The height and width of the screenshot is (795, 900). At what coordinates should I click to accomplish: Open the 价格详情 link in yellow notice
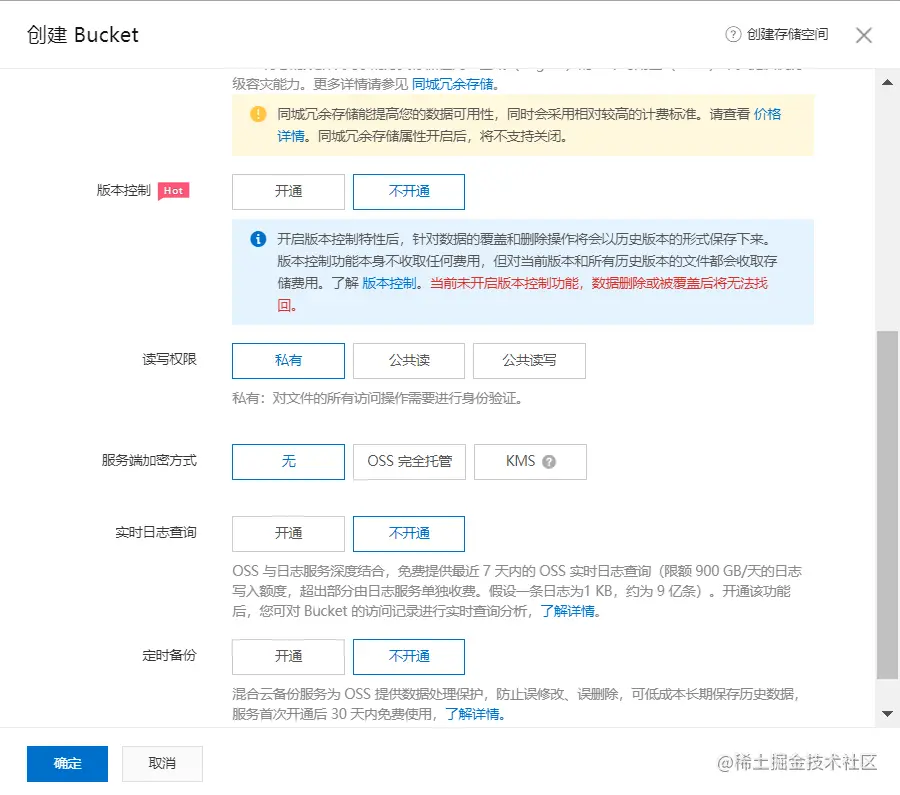tap(767, 114)
